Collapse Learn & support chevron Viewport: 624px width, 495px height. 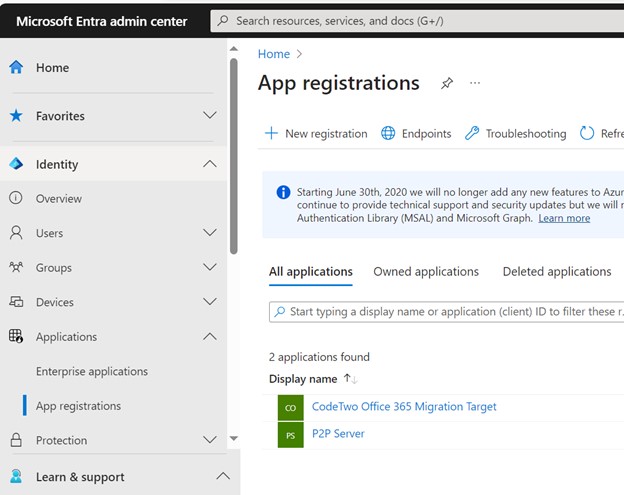pos(223,476)
